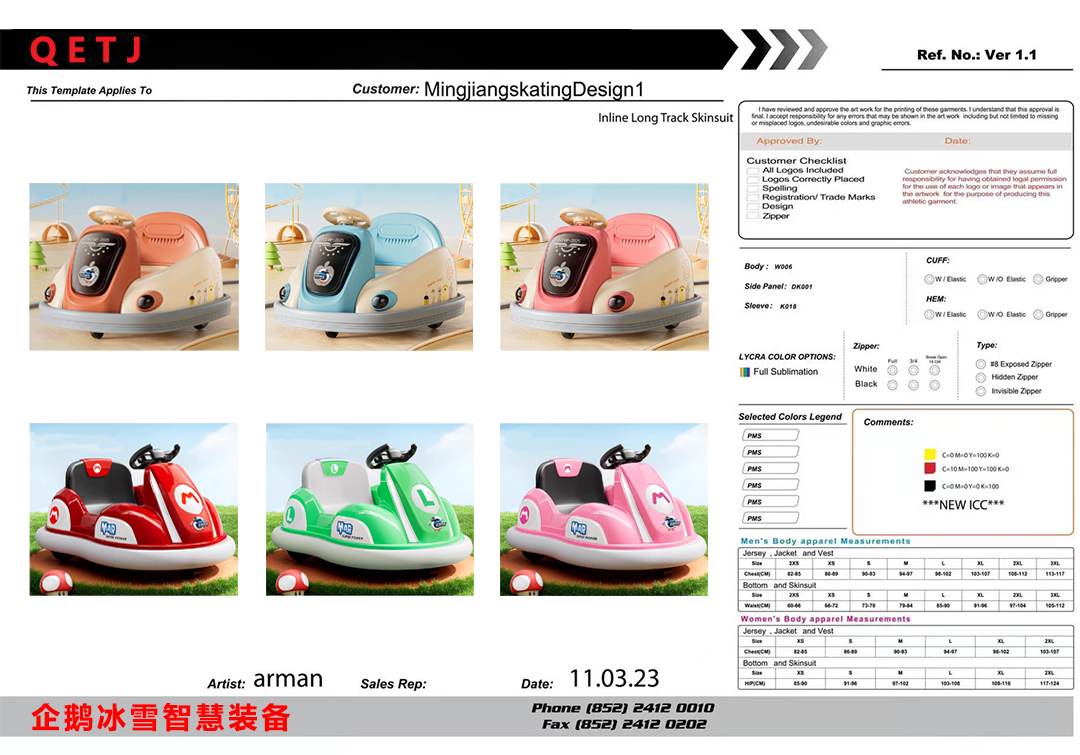Select White zipper 3/4 length option
This screenshot has height=755, width=1080.
coord(913,371)
